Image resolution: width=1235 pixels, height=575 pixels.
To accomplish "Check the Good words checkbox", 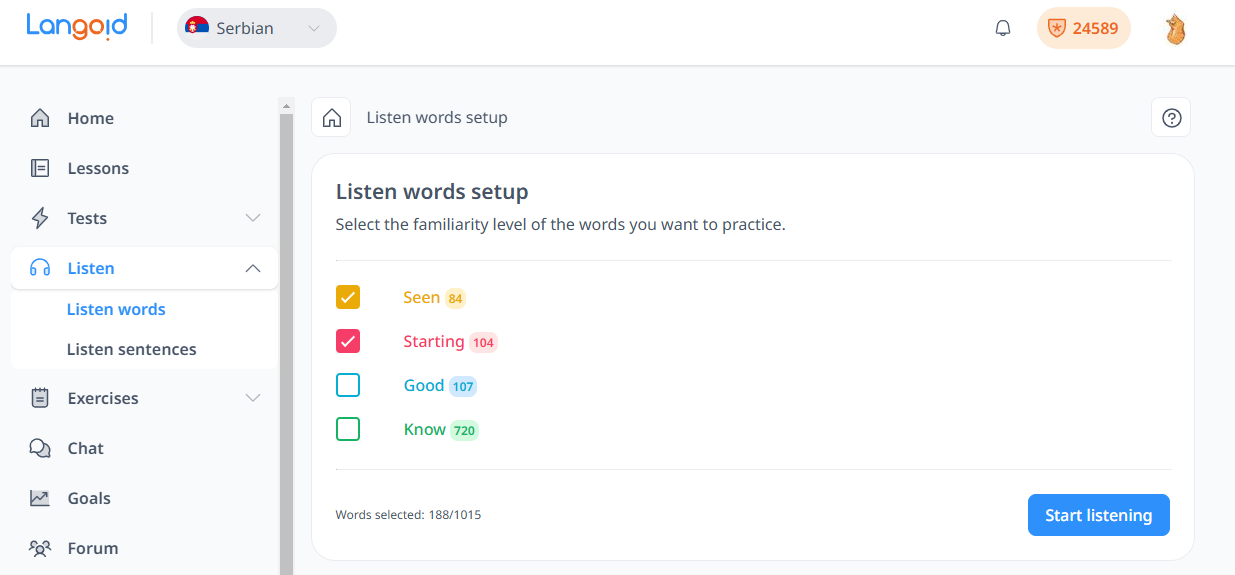I will pyautogui.click(x=348, y=385).
